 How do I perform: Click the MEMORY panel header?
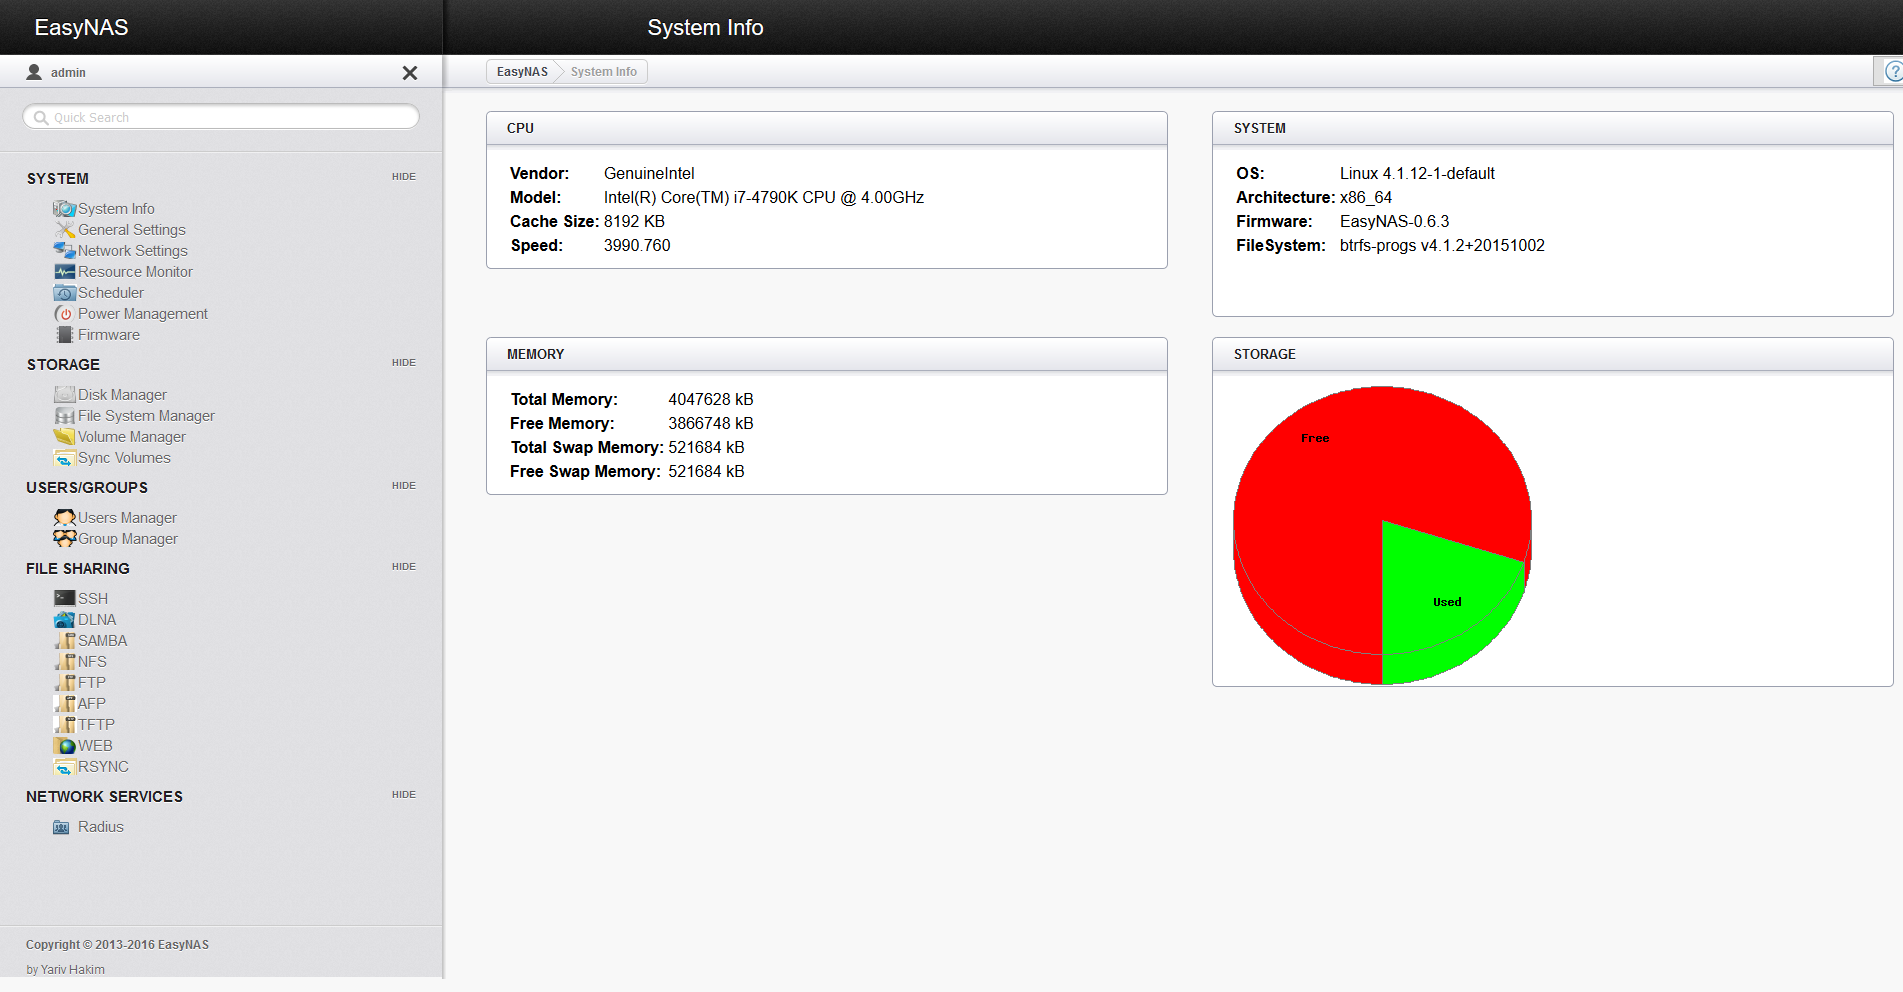point(826,354)
